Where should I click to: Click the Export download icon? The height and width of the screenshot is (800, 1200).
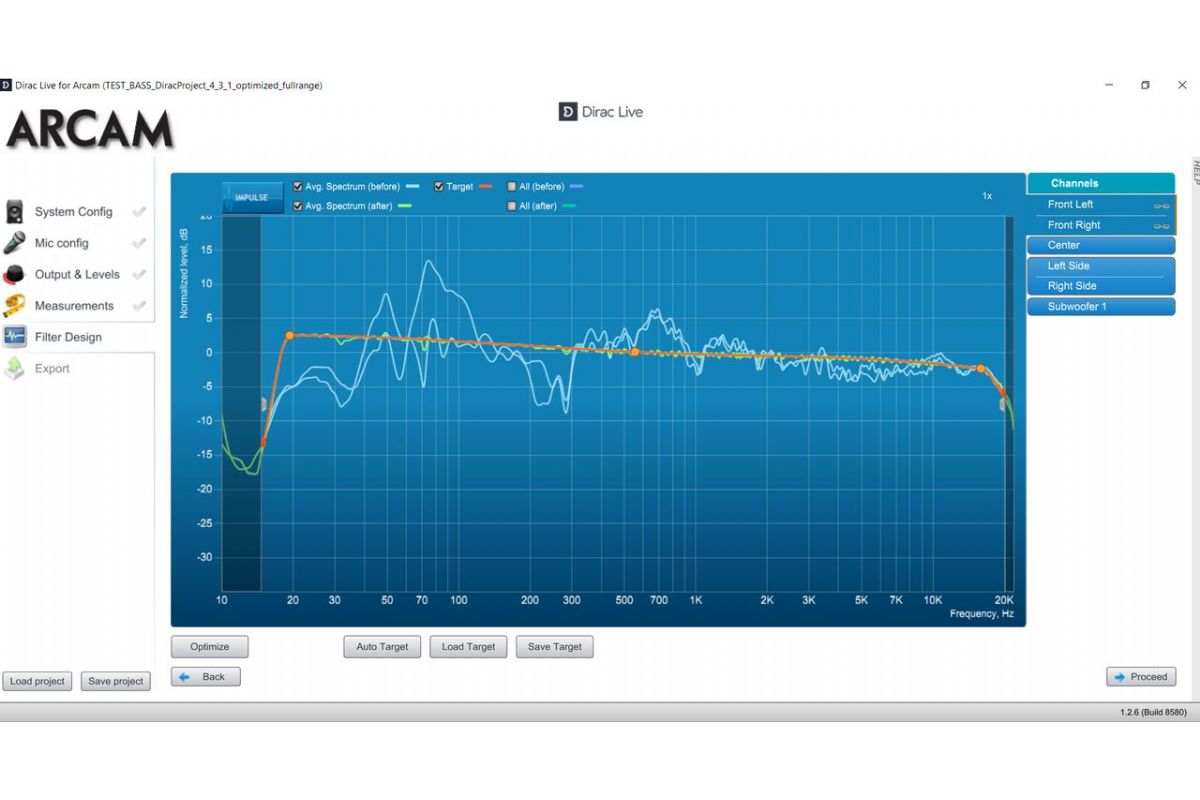[14, 368]
